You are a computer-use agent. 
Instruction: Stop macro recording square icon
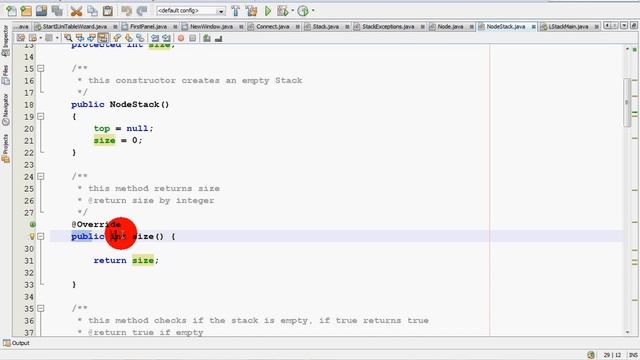(192, 38)
